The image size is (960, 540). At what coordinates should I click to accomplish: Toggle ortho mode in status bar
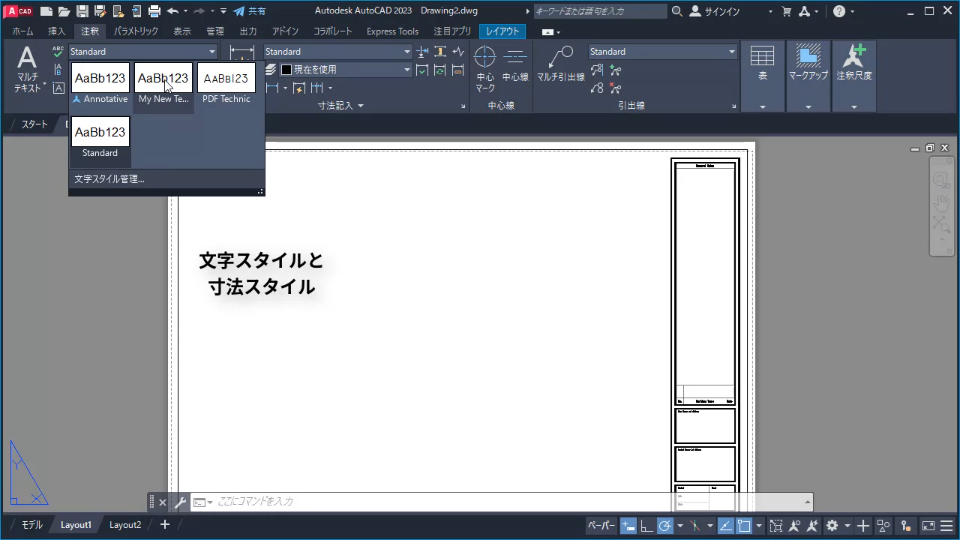click(x=646, y=525)
